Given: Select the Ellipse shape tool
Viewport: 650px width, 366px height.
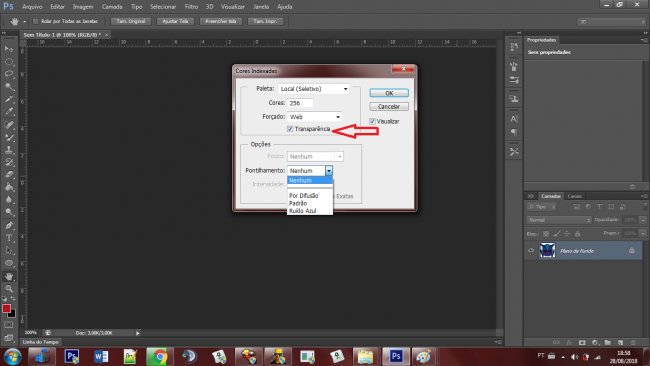Looking at the screenshot, I should [9, 263].
